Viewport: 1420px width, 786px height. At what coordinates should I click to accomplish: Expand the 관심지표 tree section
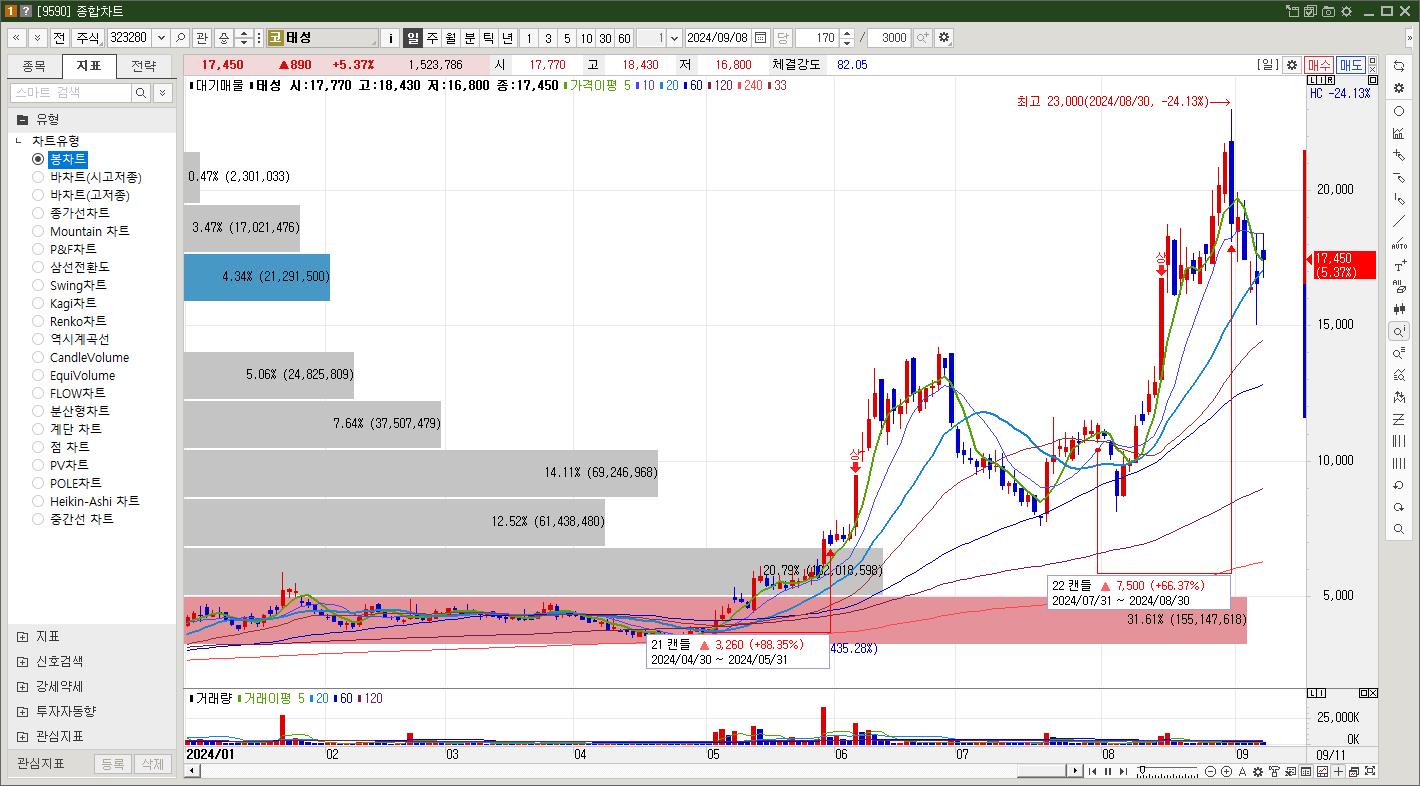[22, 736]
